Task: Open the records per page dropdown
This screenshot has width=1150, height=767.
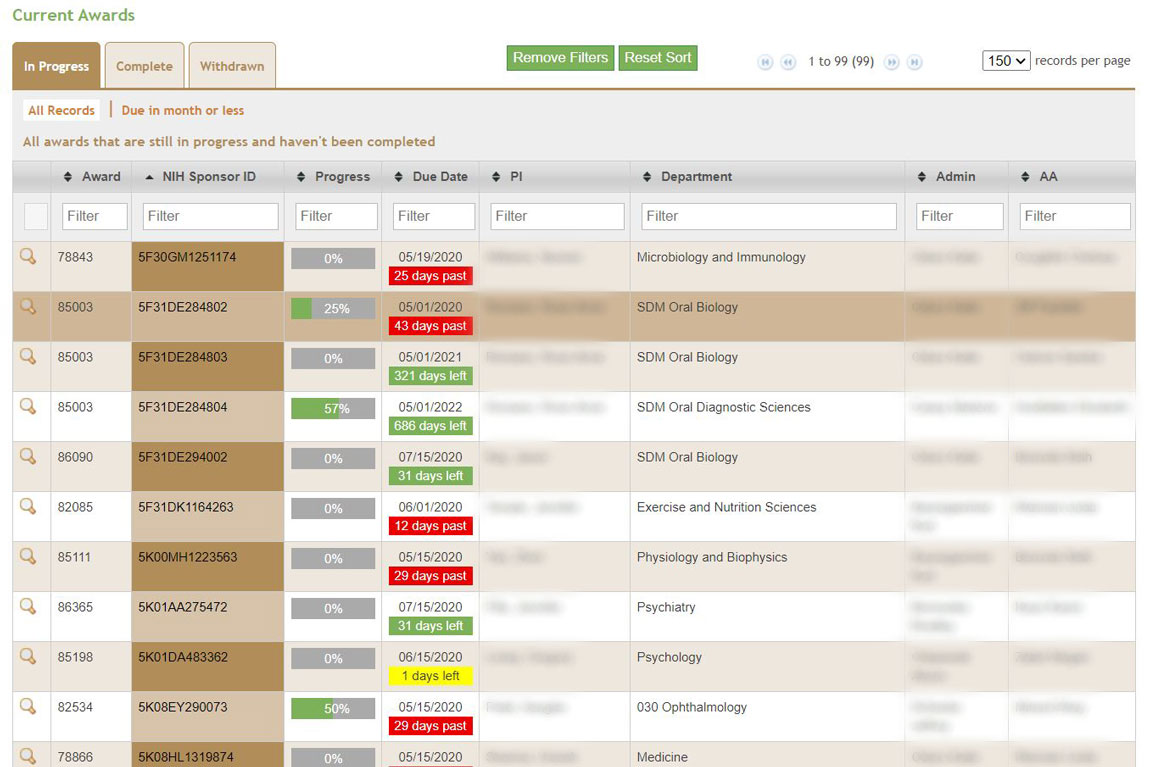Action: point(1006,61)
